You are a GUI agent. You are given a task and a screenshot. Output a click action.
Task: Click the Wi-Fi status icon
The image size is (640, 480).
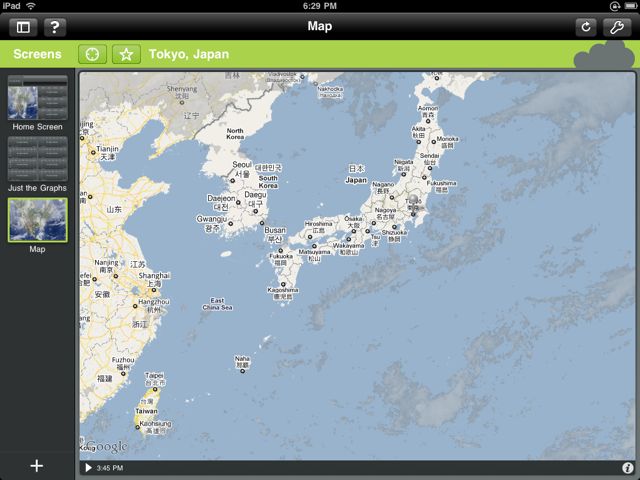tap(31, 6)
